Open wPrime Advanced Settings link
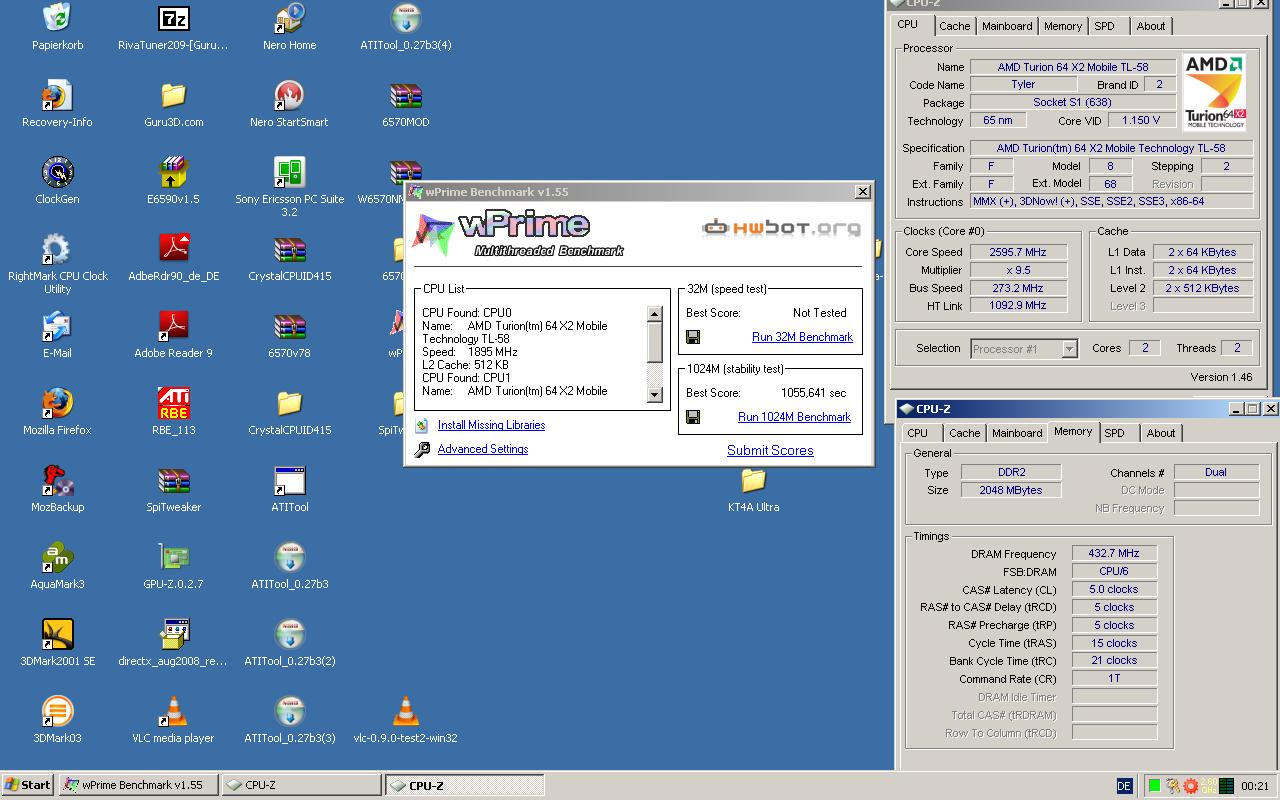The width and height of the screenshot is (1280, 800). 483,449
